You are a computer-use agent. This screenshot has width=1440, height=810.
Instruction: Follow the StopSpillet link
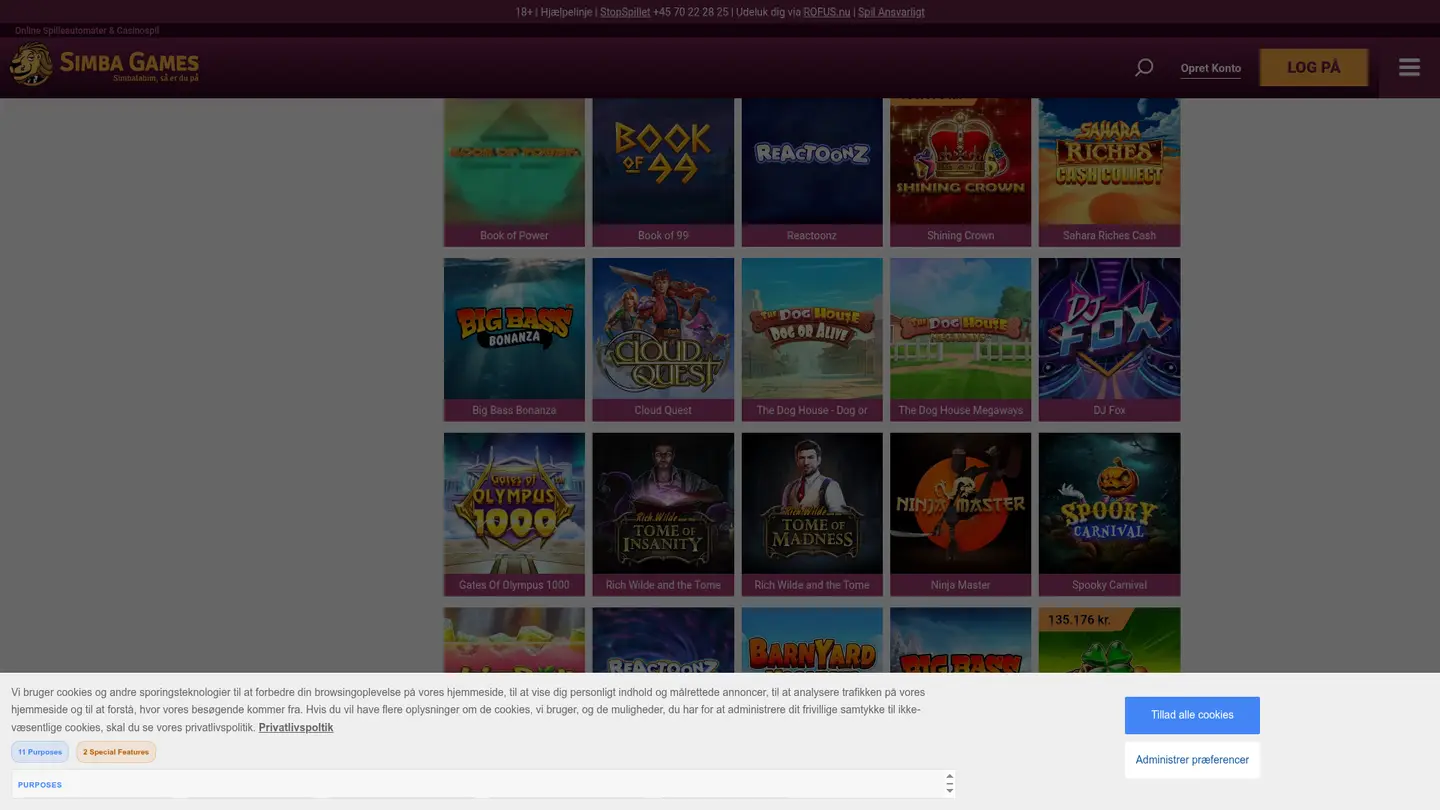click(625, 12)
